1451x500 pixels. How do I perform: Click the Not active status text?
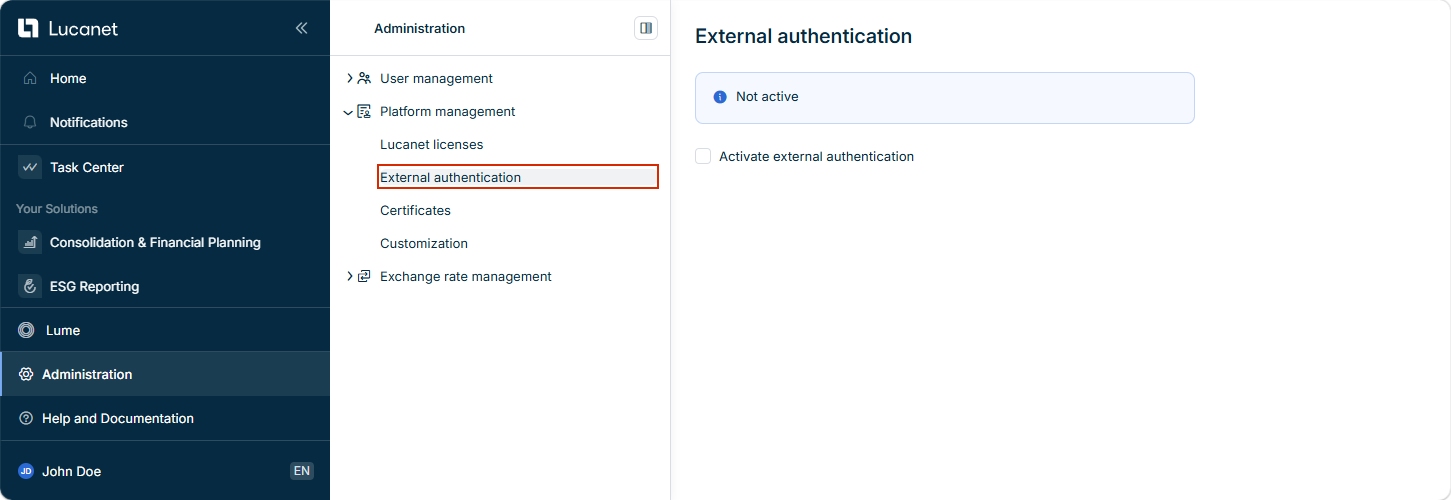coord(767,97)
